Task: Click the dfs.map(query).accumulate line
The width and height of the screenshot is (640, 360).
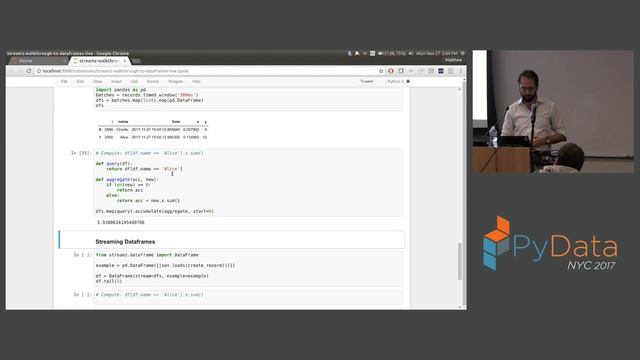Action: click(155, 211)
